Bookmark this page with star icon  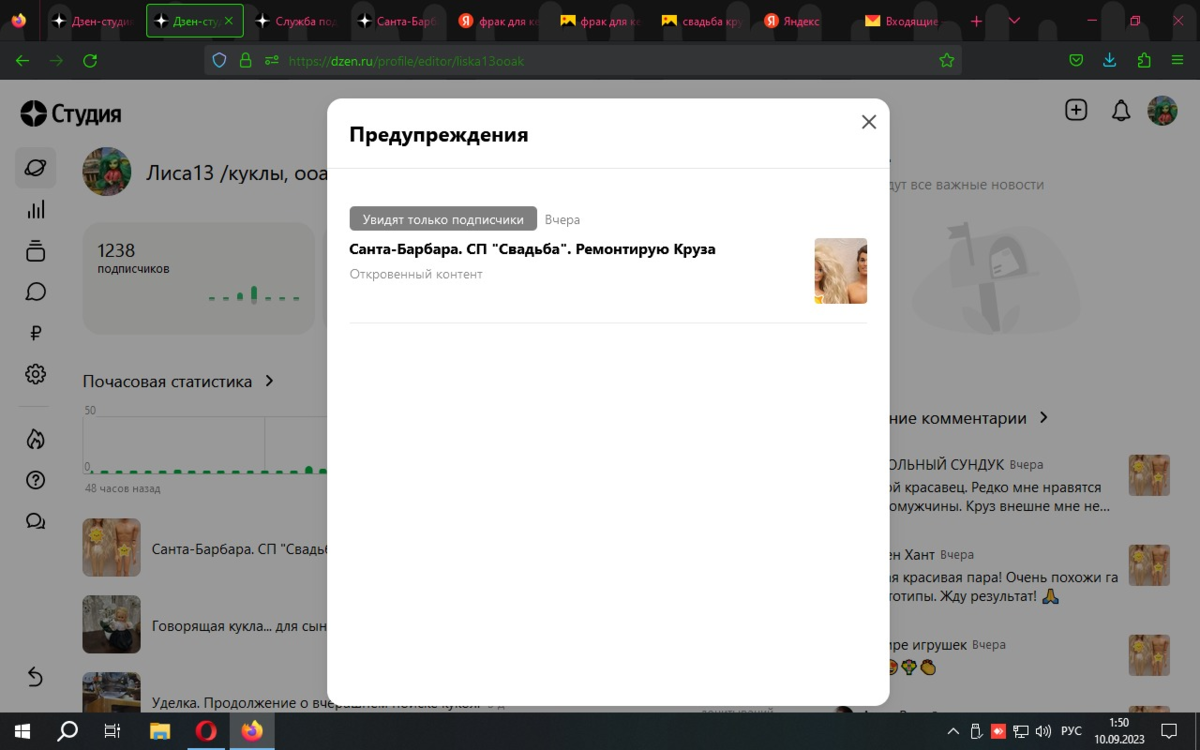pos(946,61)
